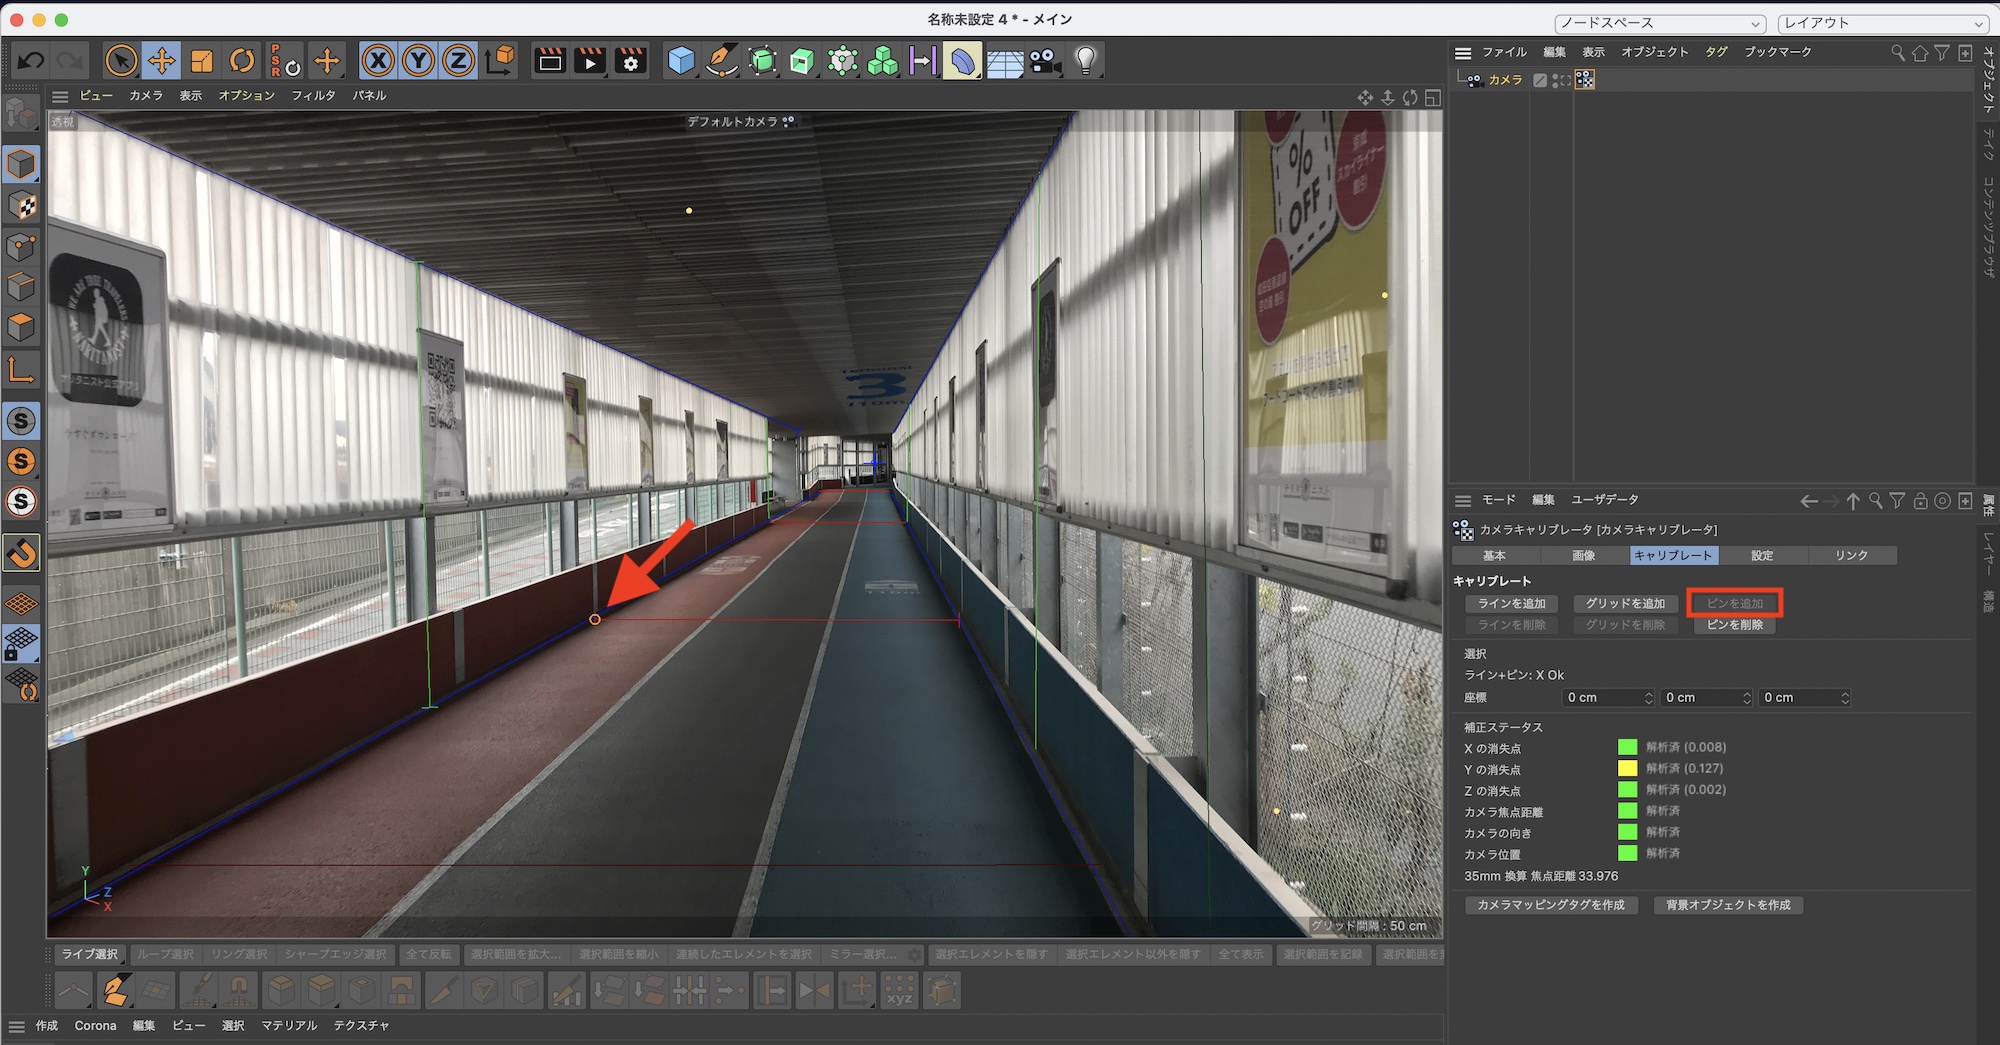Switch to the 画像 tab
This screenshot has width=2000, height=1045.
pos(1583,555)
